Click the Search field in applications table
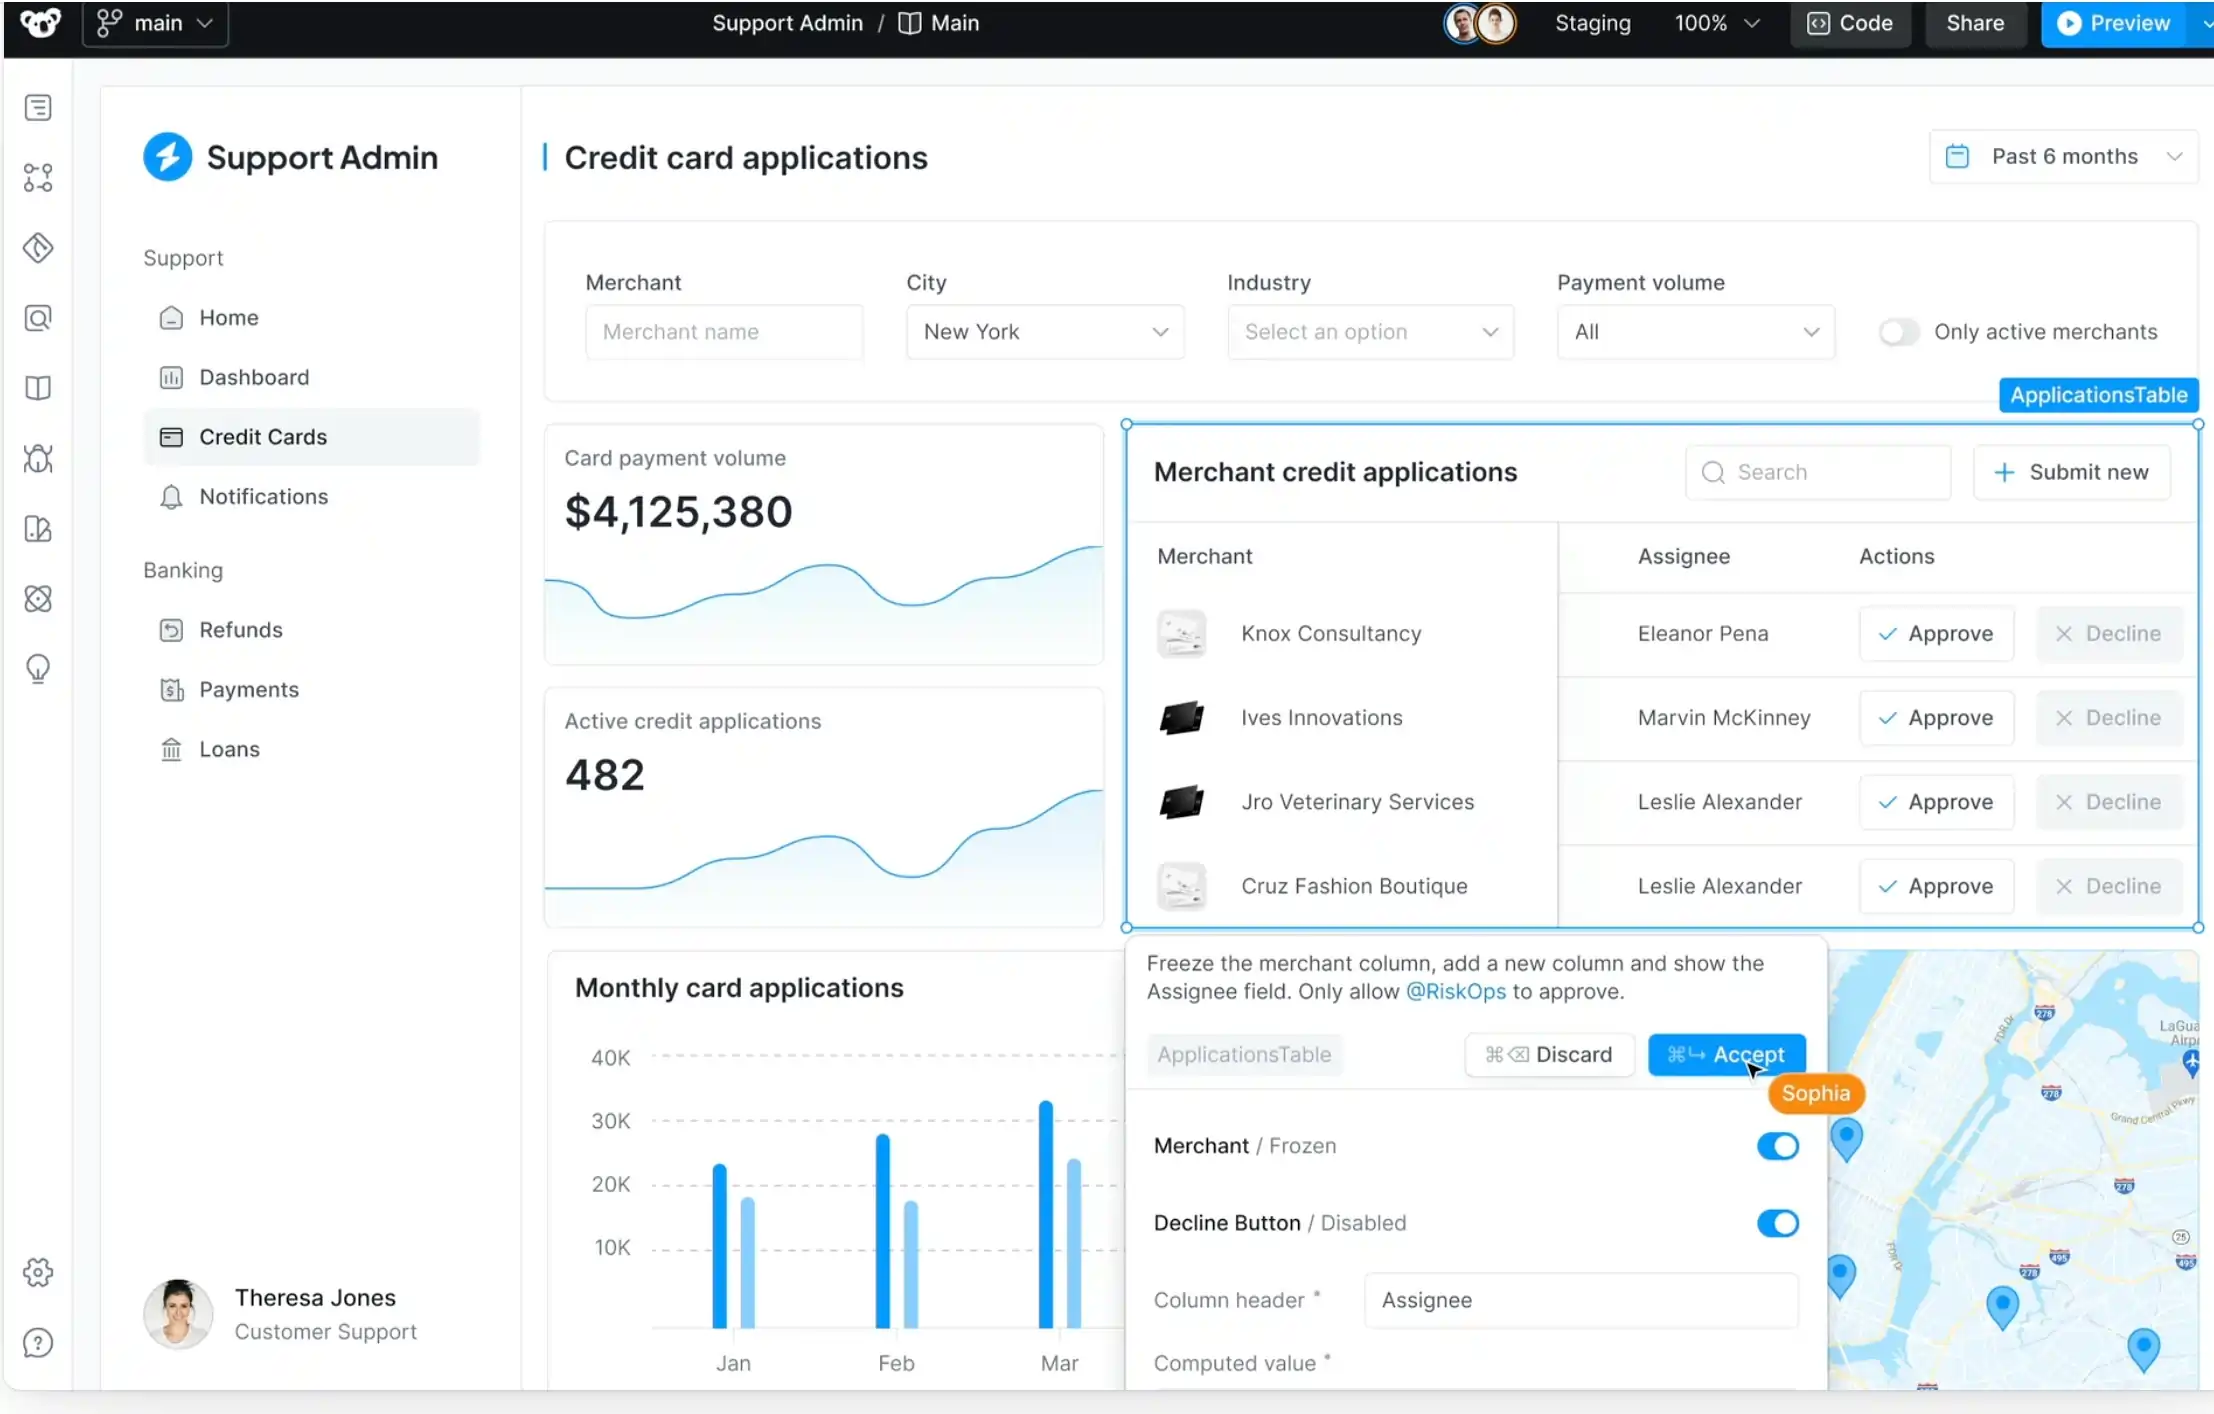This screenshot has width=2214, height=1414. [x=1817, y=472]
